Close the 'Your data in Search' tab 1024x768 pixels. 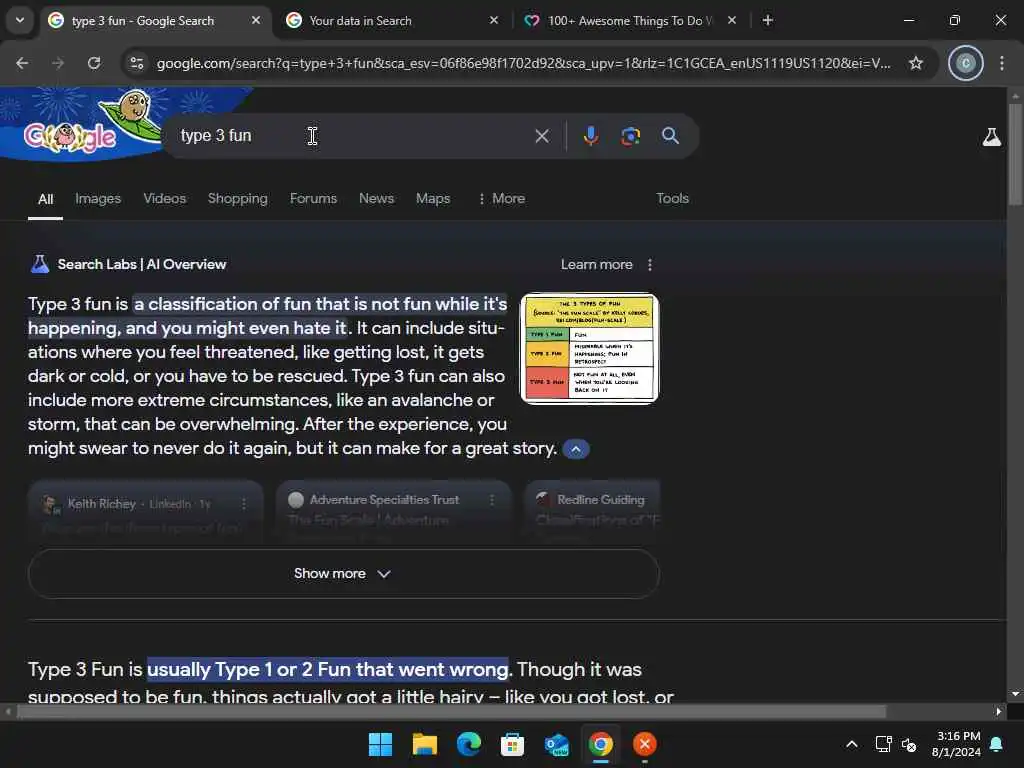(494, 20)
